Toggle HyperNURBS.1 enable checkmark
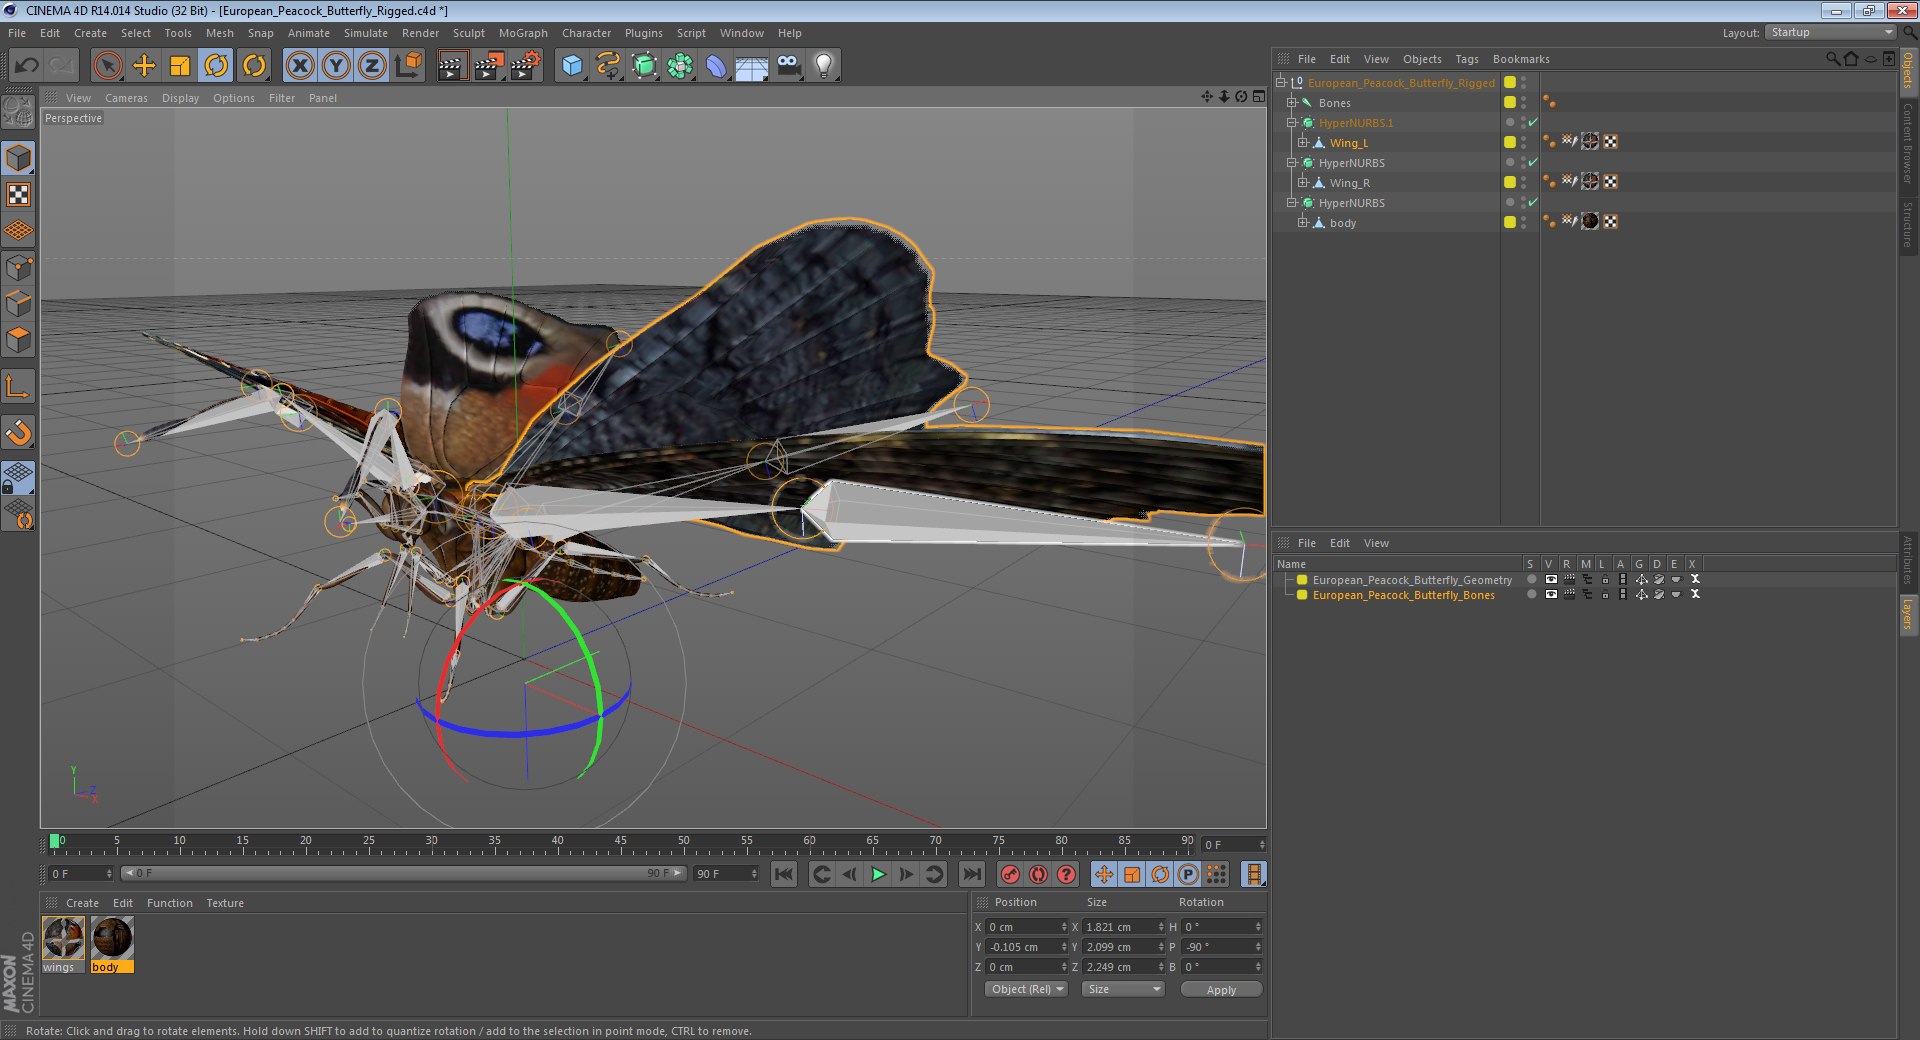Viewport: 1920px width, 1040px height. point(1533,122)
